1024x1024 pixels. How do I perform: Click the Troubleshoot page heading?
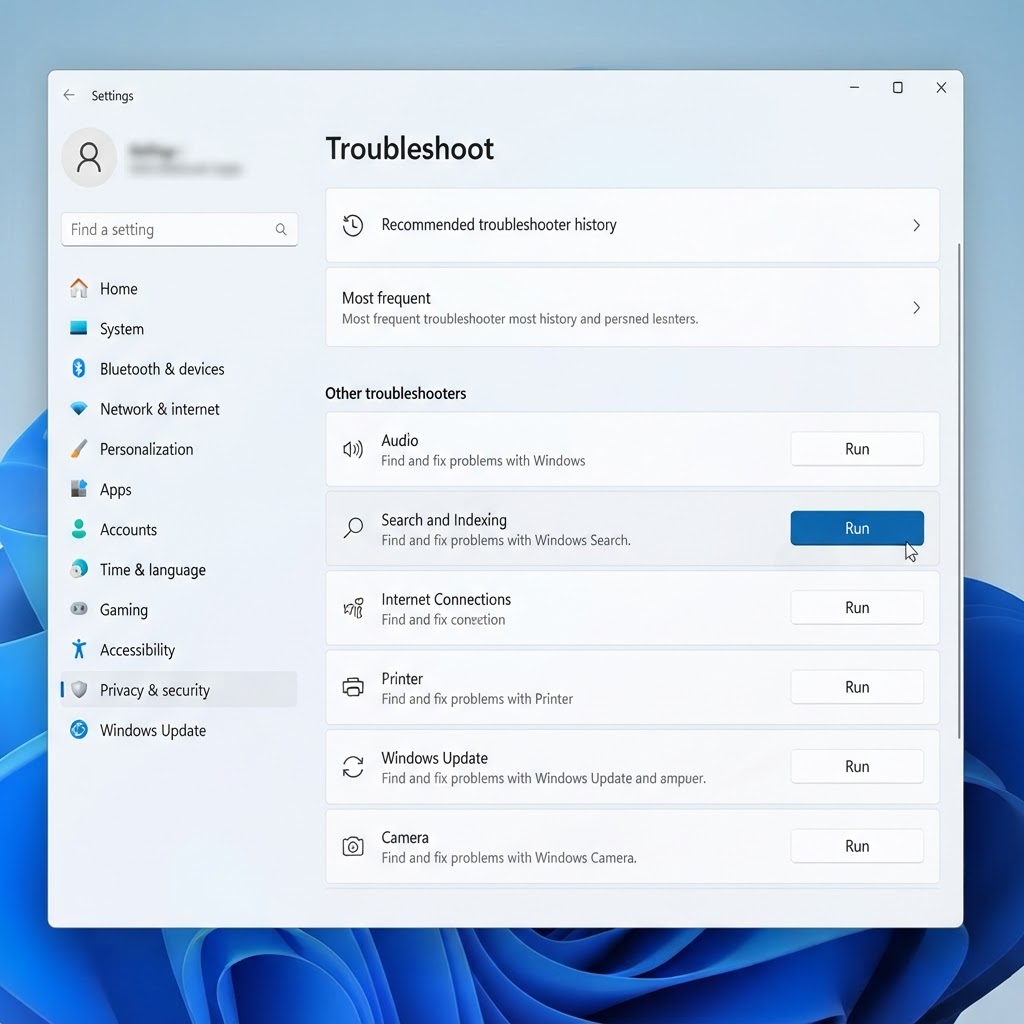coord(409,149)
